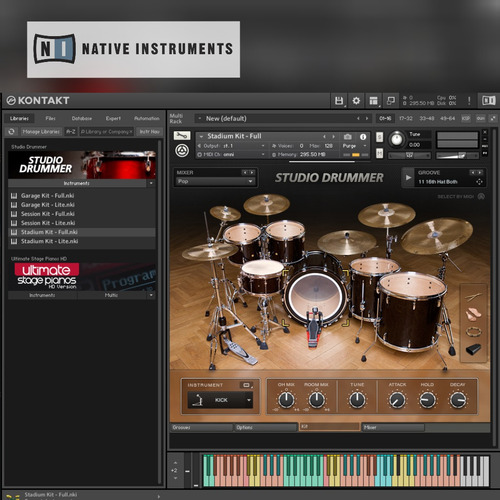Switch to the Database tab

click(82, 118)
